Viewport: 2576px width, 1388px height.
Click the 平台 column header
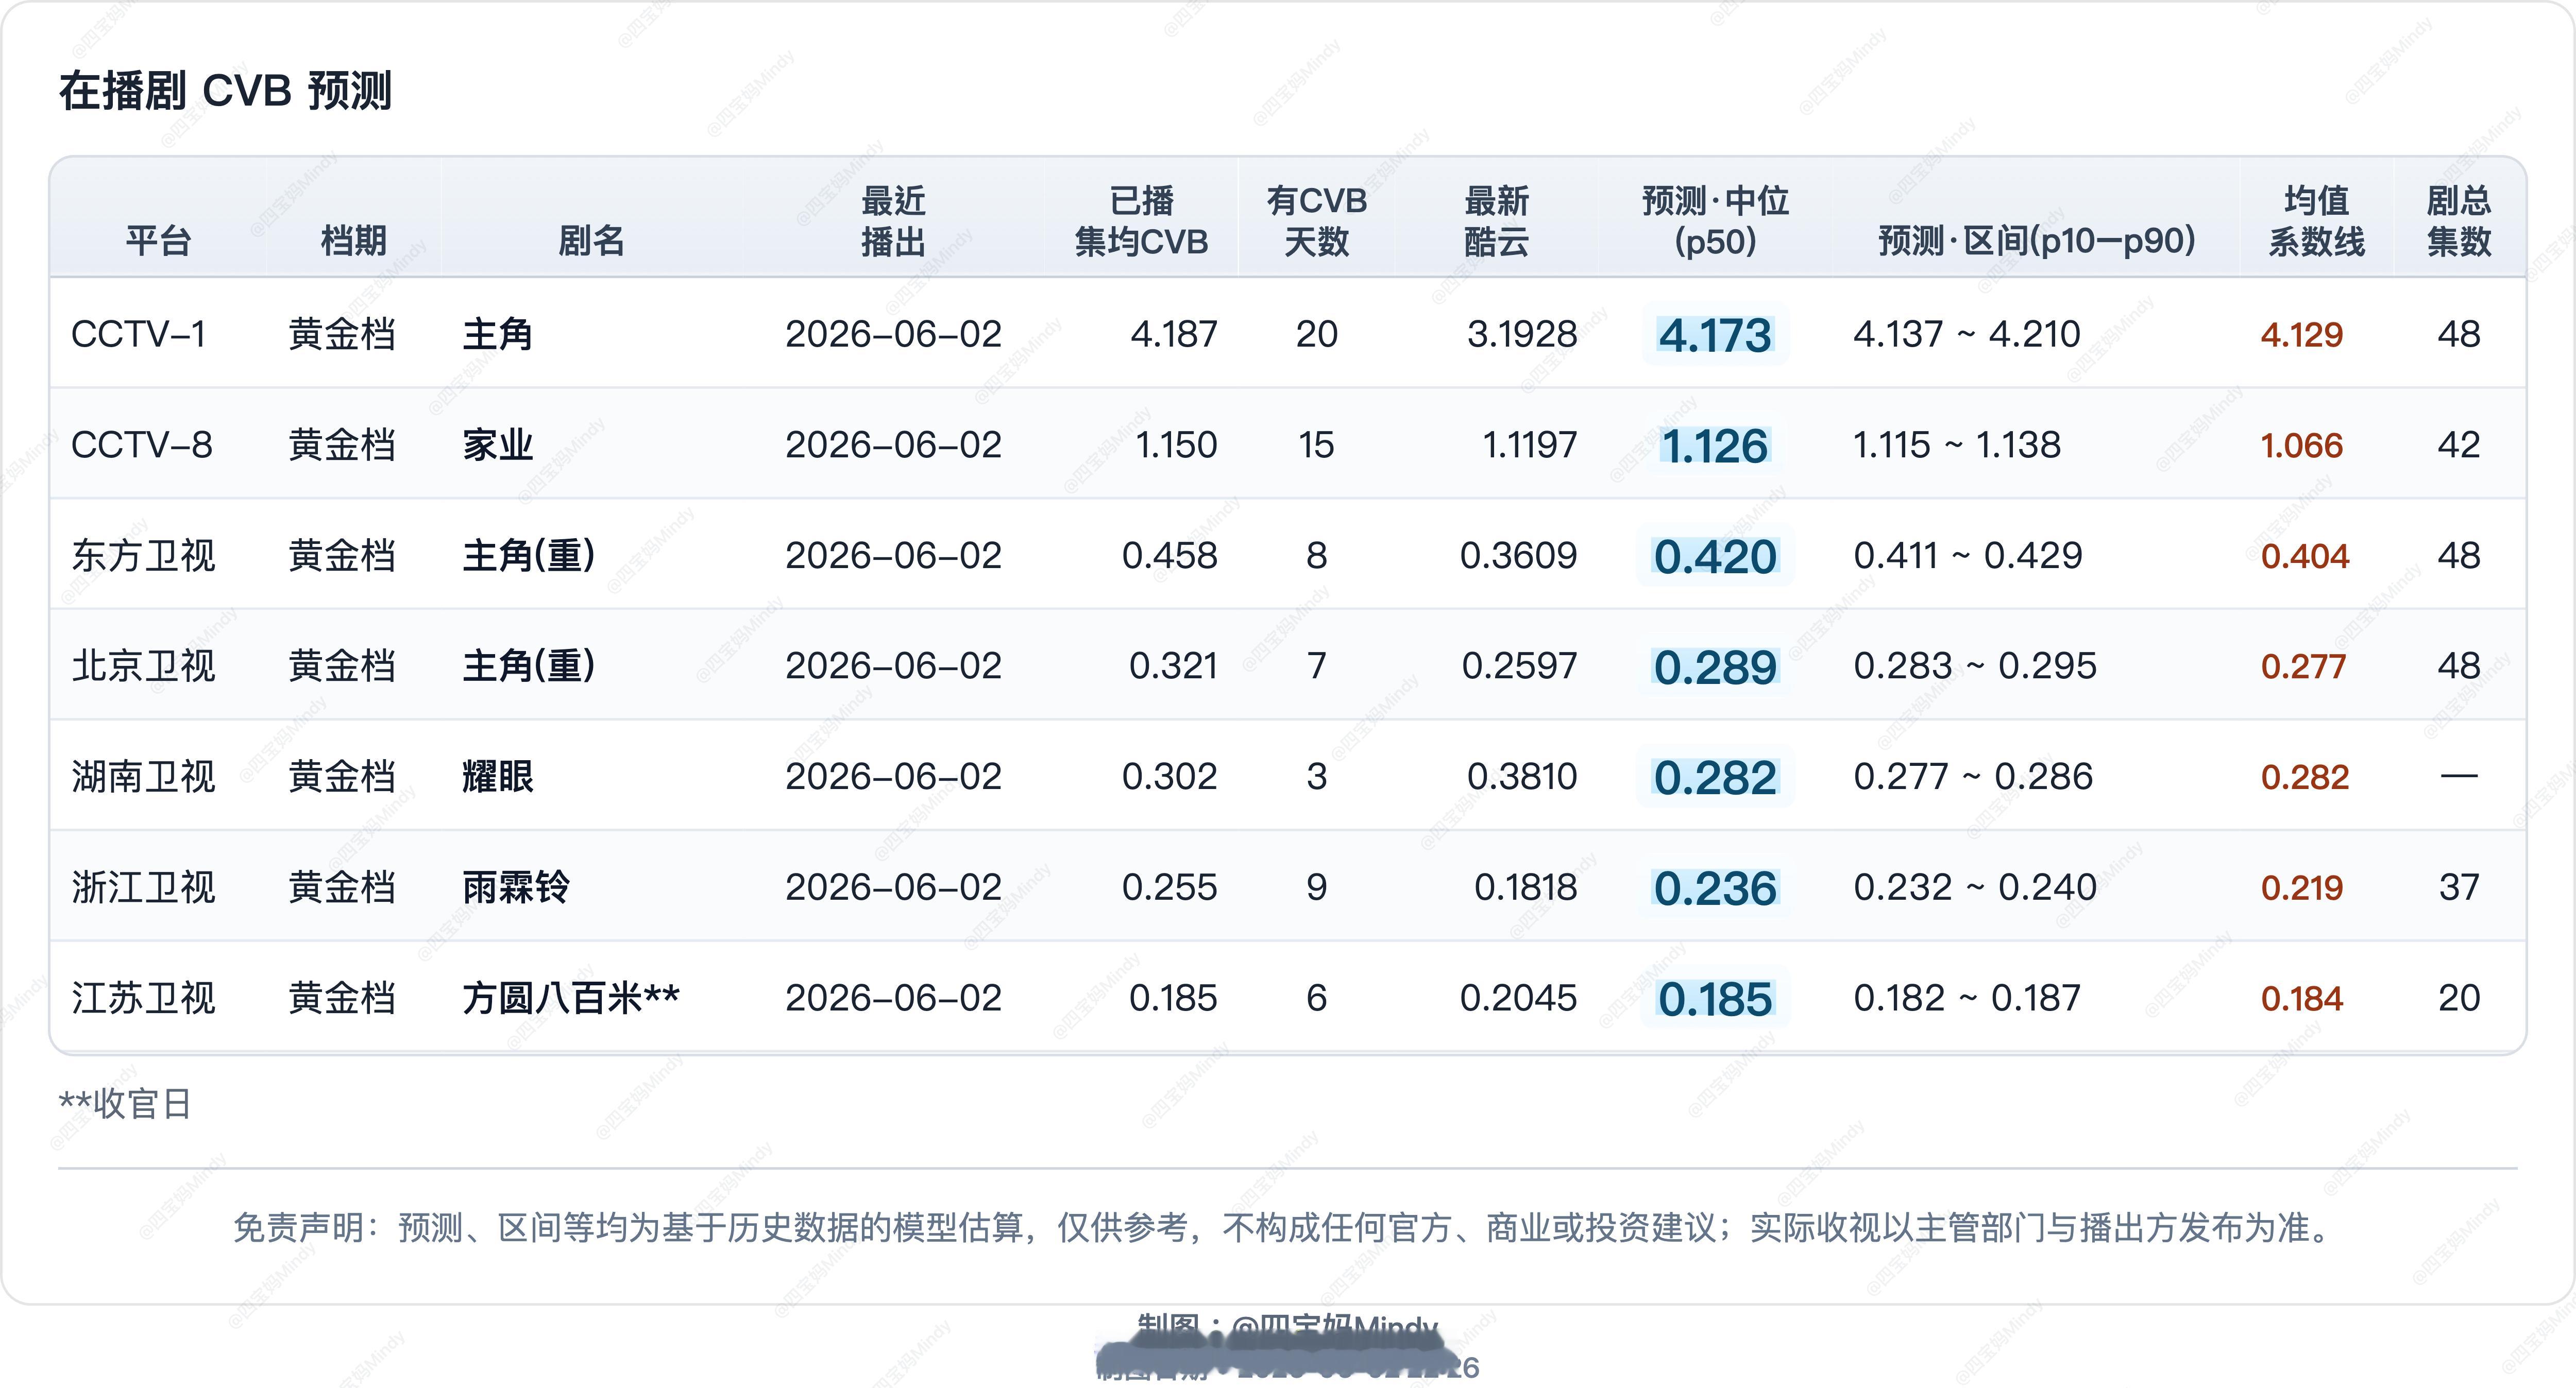[158, 241]
